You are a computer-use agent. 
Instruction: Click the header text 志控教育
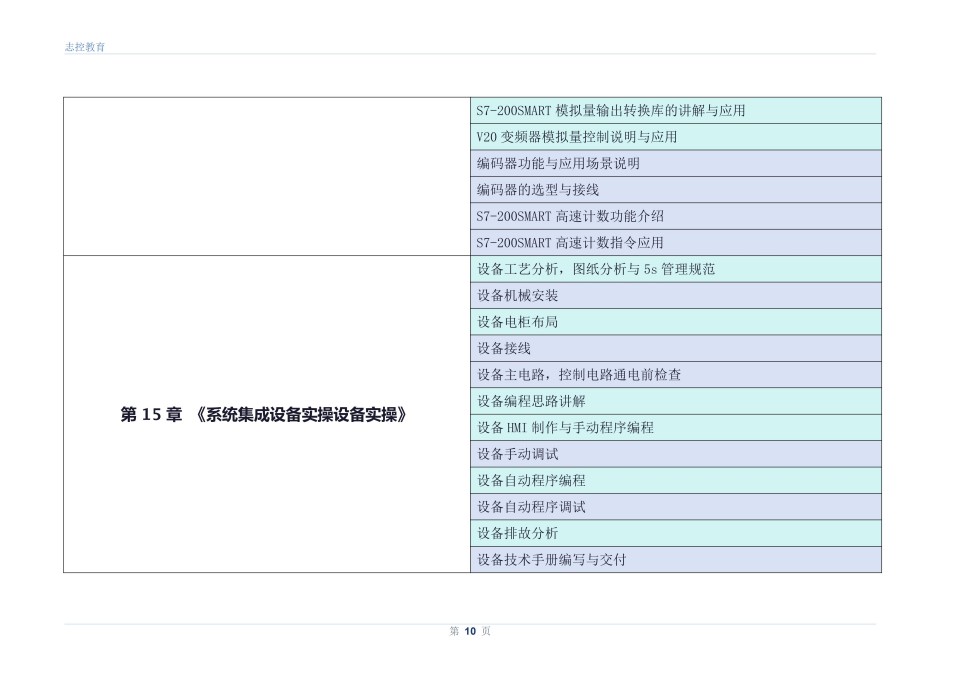tap(85, 47)
